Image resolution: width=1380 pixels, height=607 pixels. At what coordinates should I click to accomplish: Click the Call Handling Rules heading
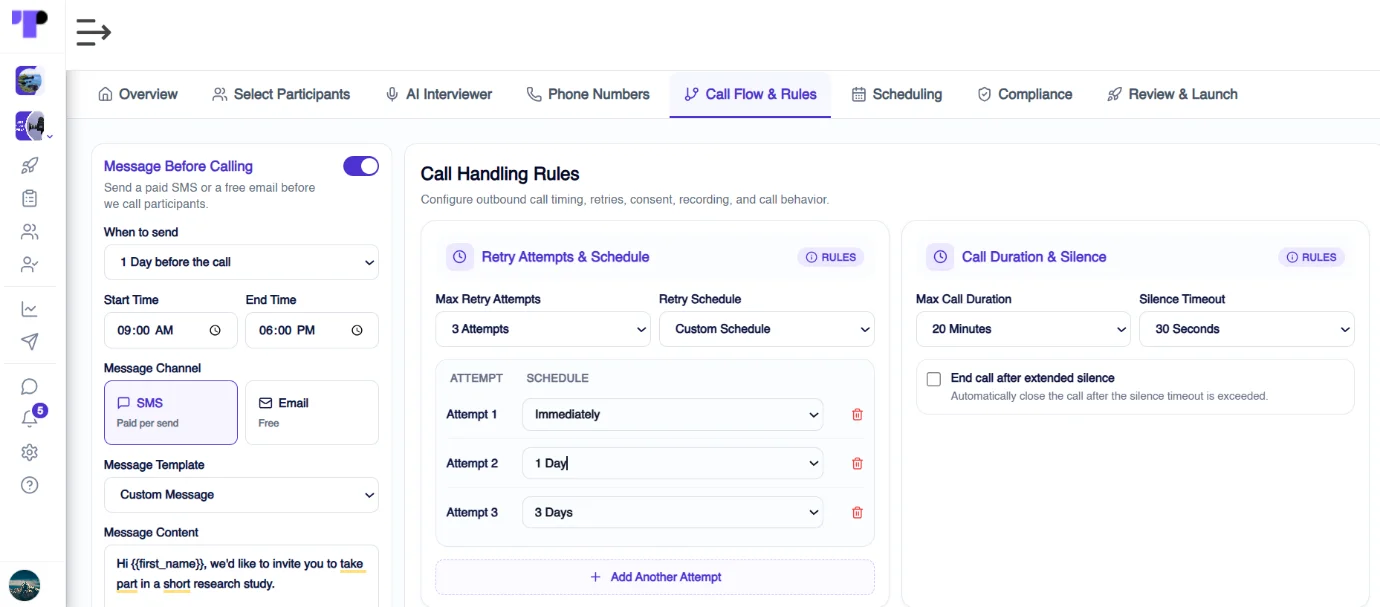(x=500, y=174)
